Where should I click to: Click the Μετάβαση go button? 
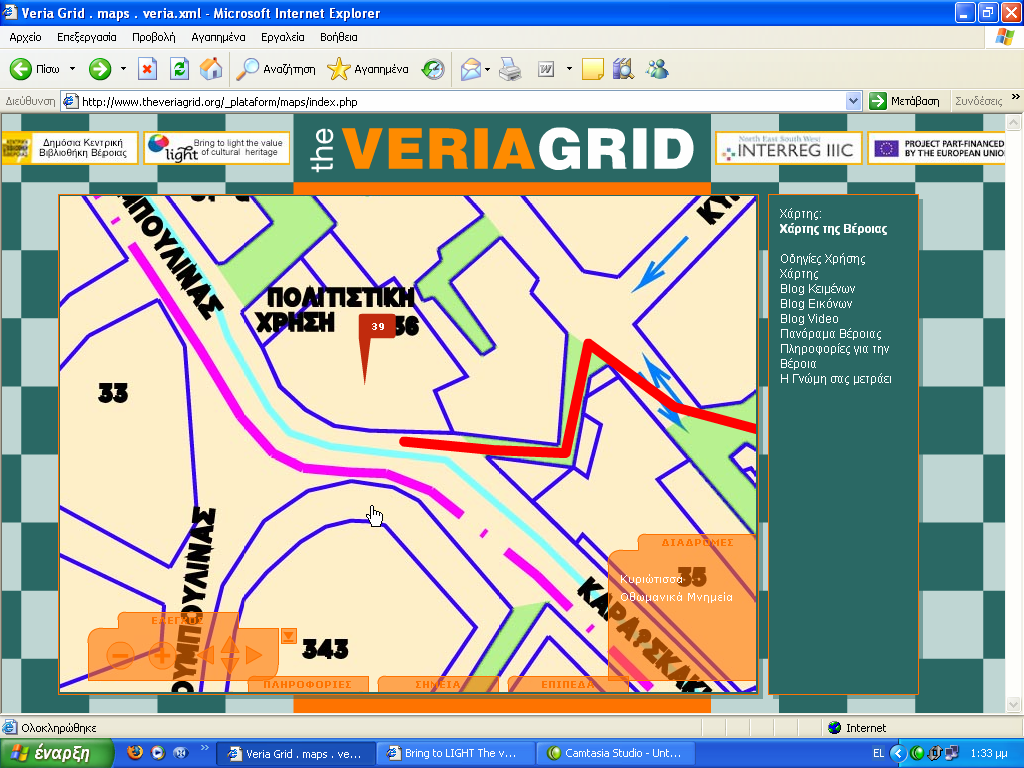click(x=904, y=101)
